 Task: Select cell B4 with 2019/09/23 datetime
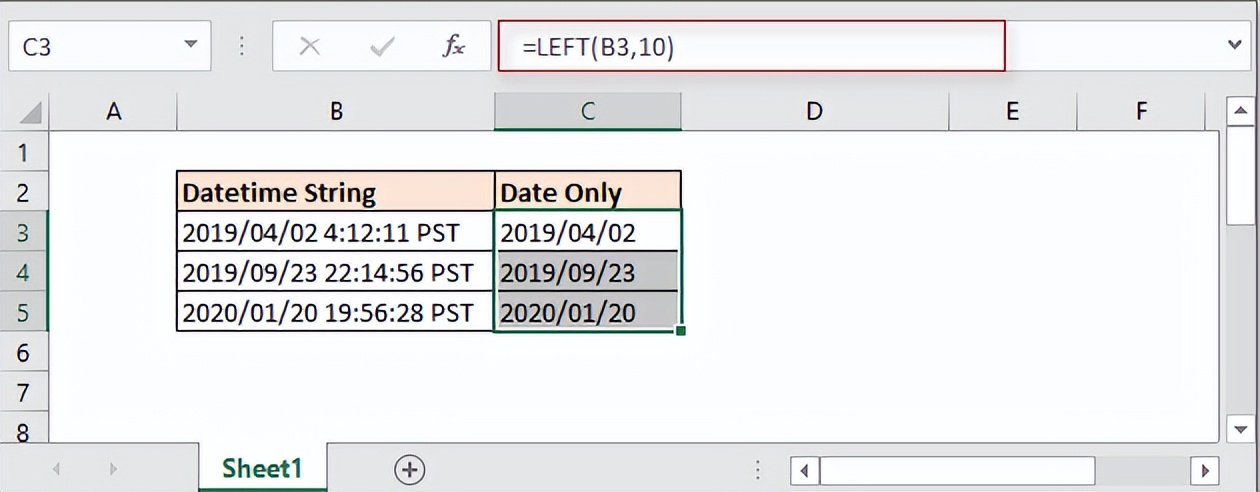tap(335, 272)
